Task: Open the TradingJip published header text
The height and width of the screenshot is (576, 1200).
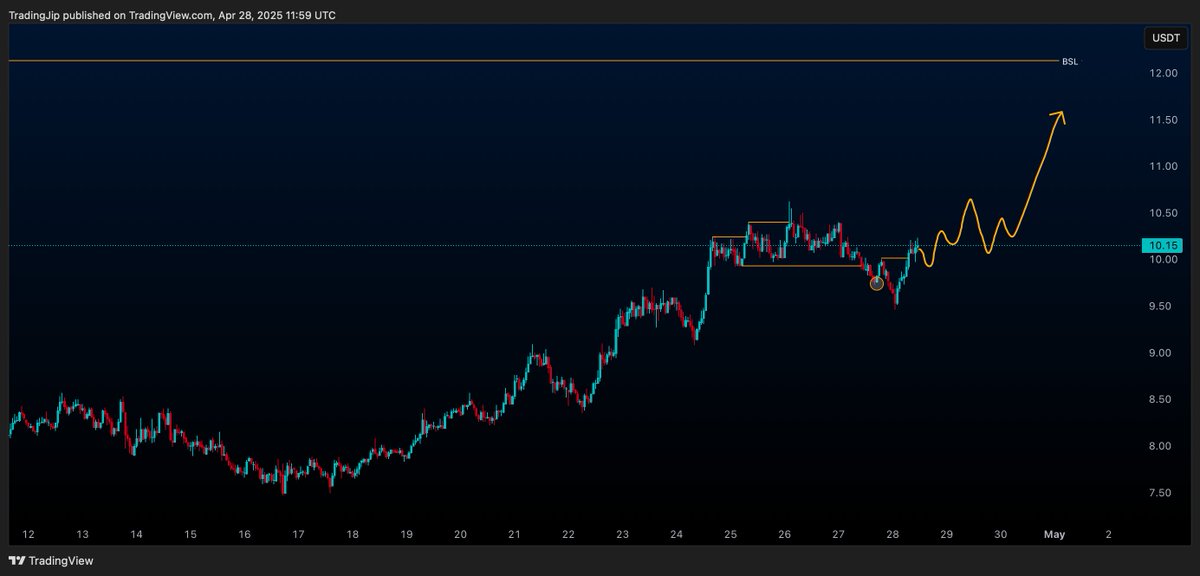Action: tap(173, 15)
